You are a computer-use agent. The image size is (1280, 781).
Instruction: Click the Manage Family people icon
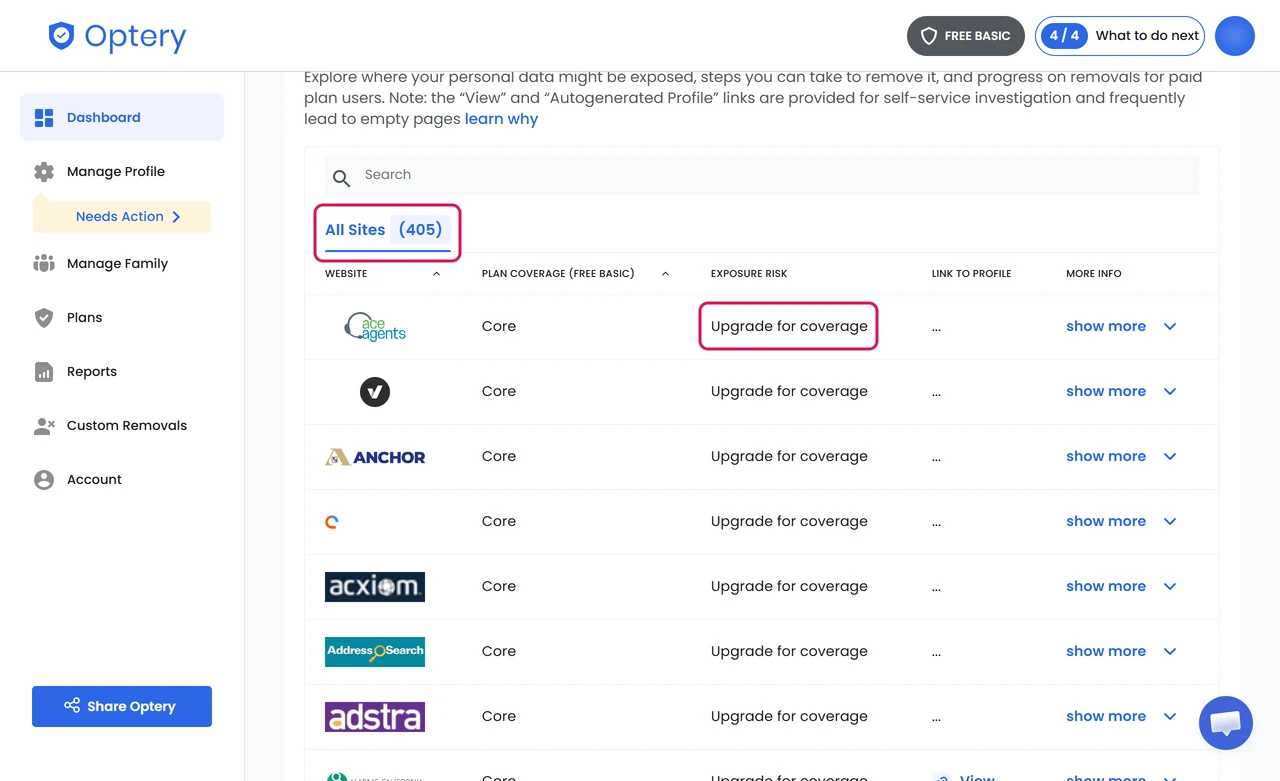[44, 264]
